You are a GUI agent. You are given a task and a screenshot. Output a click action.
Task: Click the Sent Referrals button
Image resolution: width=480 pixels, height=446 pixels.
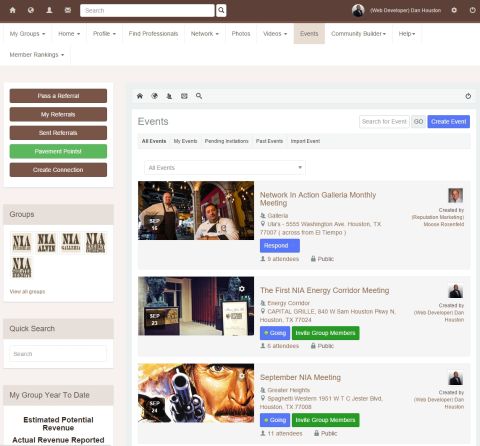click(58, 133)
